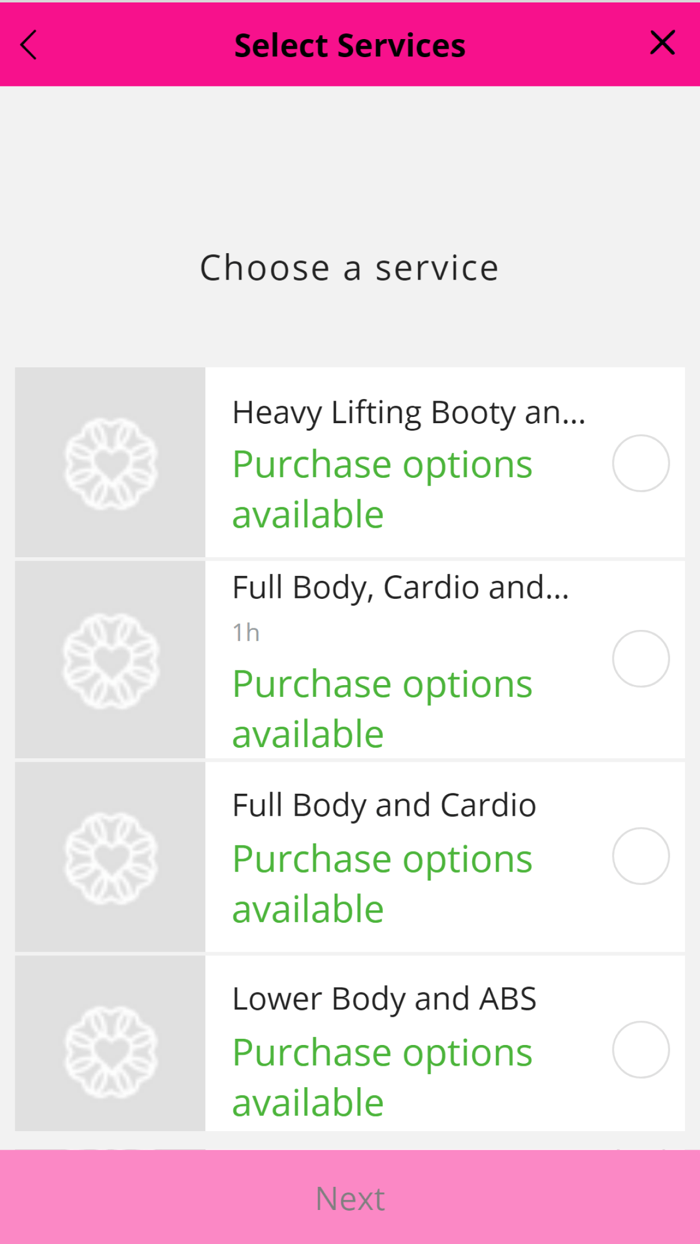Open purchase options for Full Body, Cardio
Screen dimensions: 700x1244
coord(382,708)
